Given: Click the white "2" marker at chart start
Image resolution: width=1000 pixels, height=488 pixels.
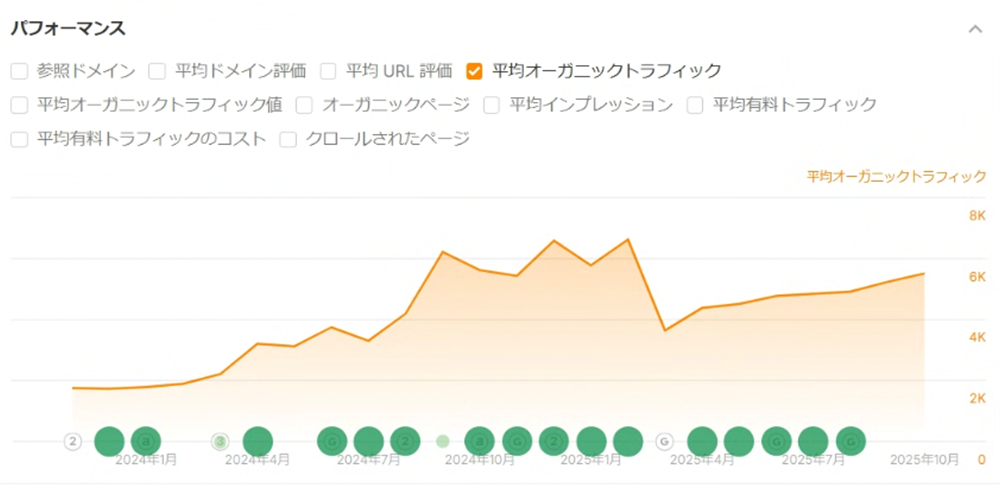Looking at the screenshot, I should pos(72,440).
